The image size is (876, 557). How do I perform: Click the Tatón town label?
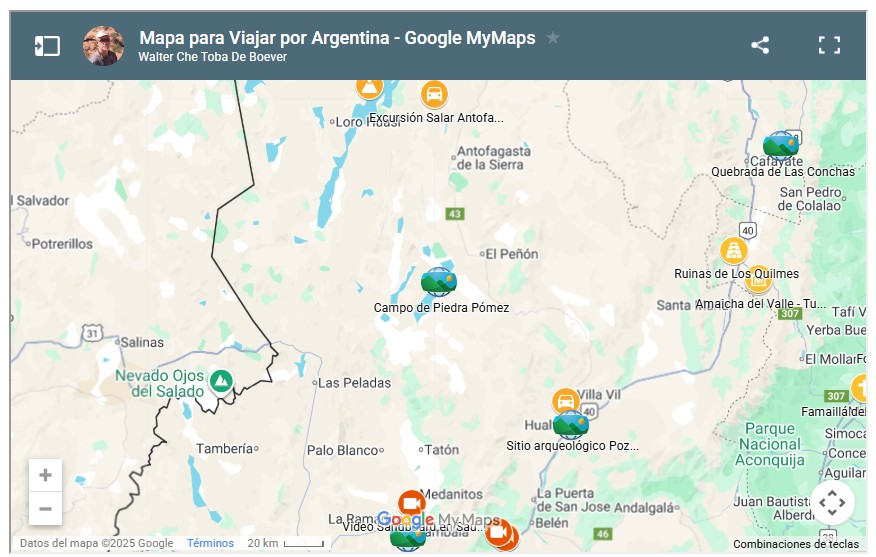442,450
